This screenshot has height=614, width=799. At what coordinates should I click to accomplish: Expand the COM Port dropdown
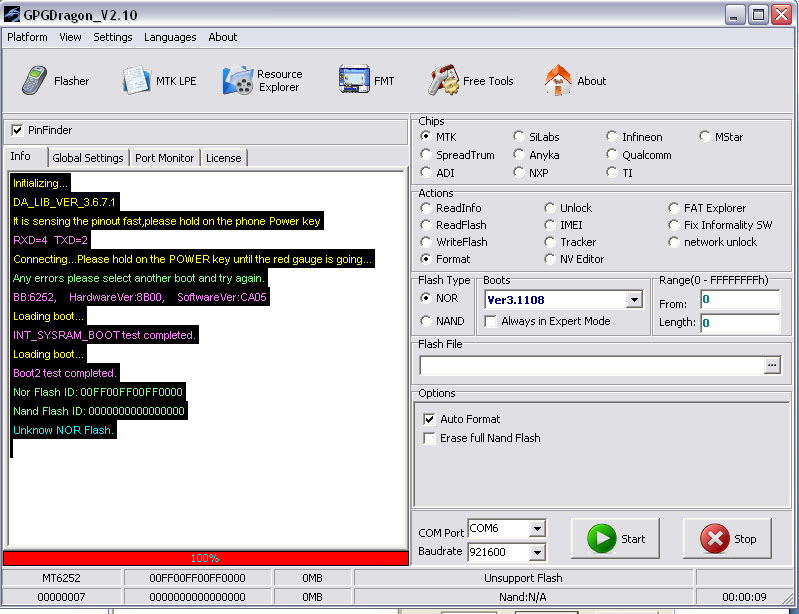(537, 529)
